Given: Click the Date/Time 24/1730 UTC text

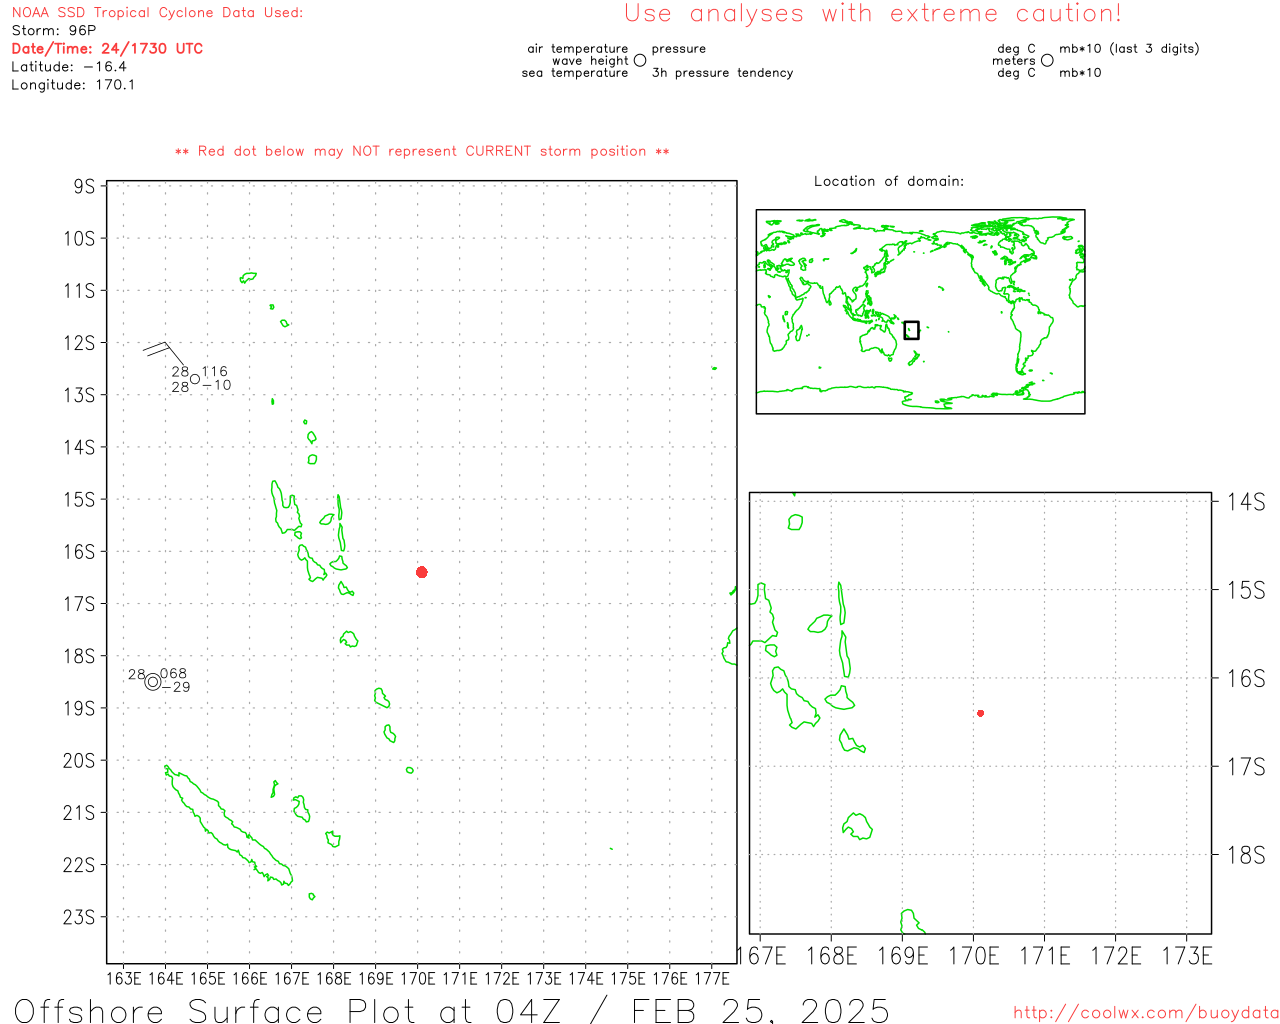Looking at the screenshot, I should coord(107,49).
